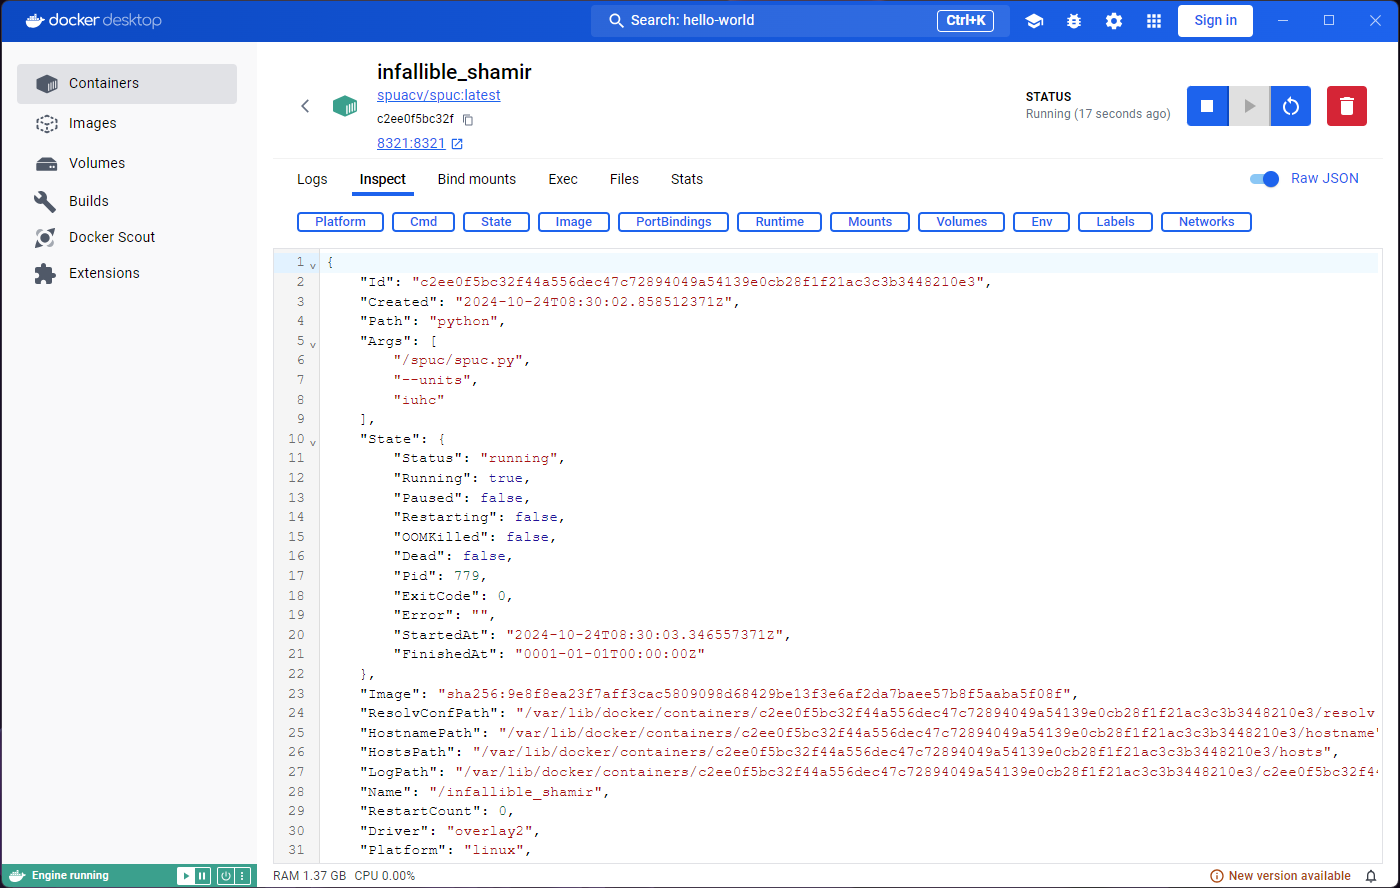This screenshot has height=888, width=1400.
Task: Click CPU 0.00% status text
Action: tap(385, 876)
